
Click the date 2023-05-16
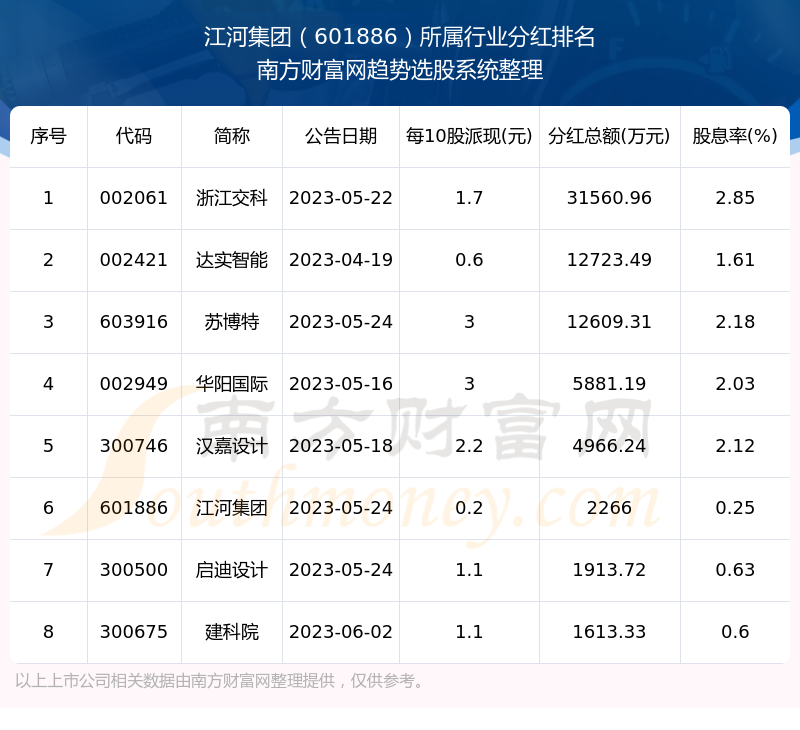pyautogui.click(x=341, y=384)
